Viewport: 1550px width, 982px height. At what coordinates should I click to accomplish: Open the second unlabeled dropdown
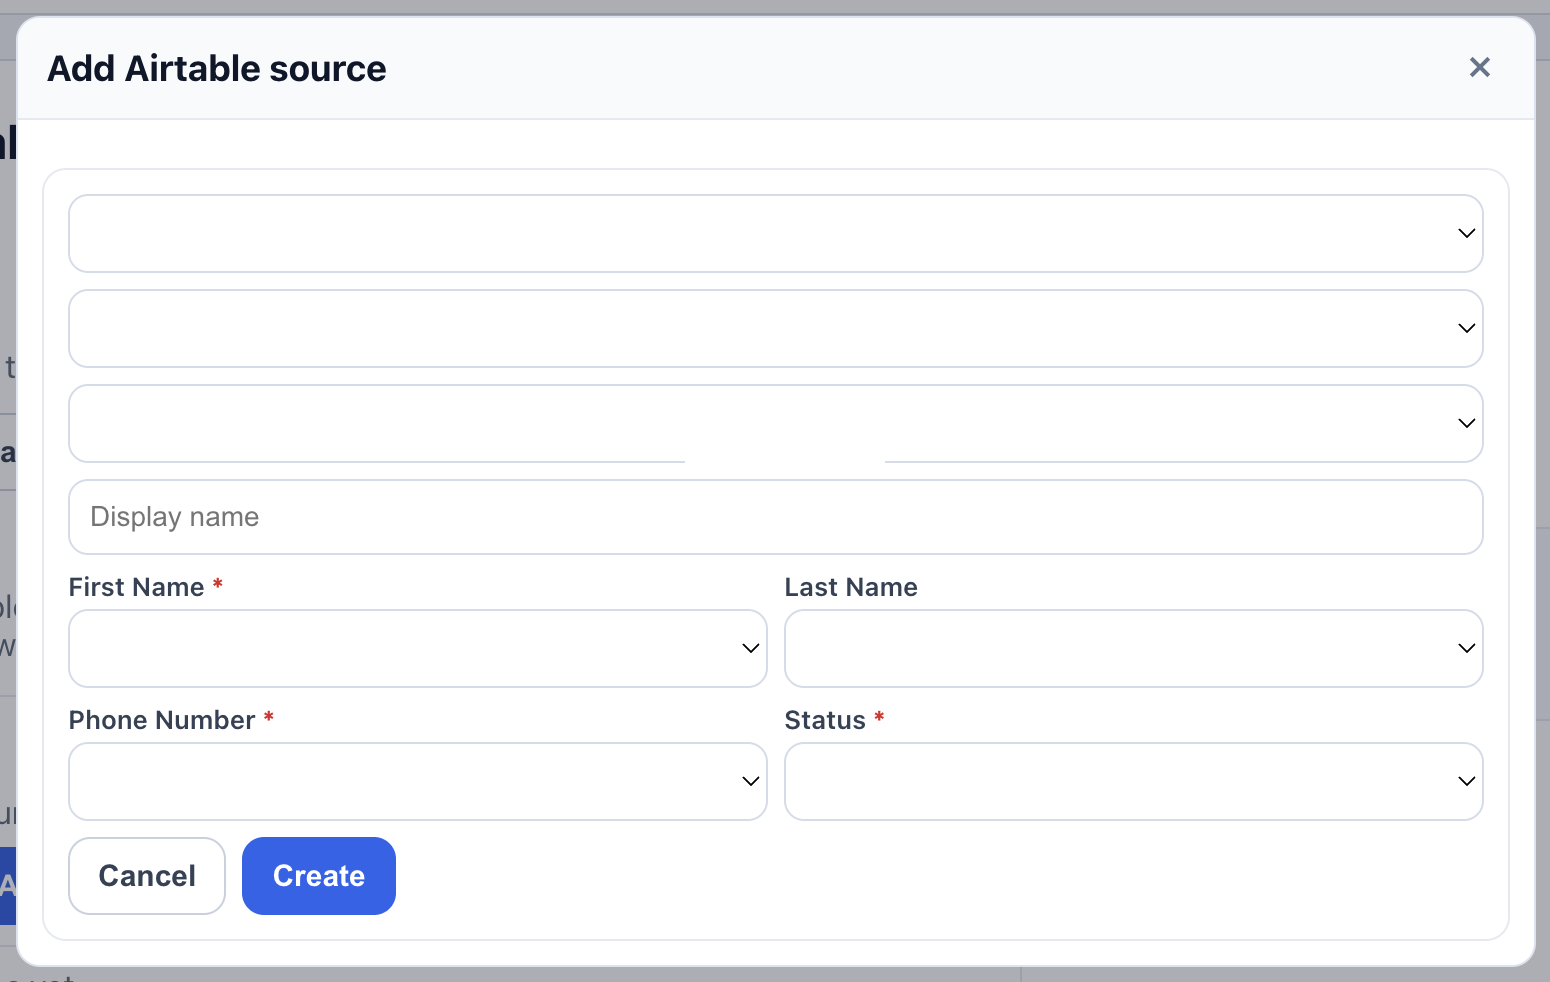click(x=775, y=328)
